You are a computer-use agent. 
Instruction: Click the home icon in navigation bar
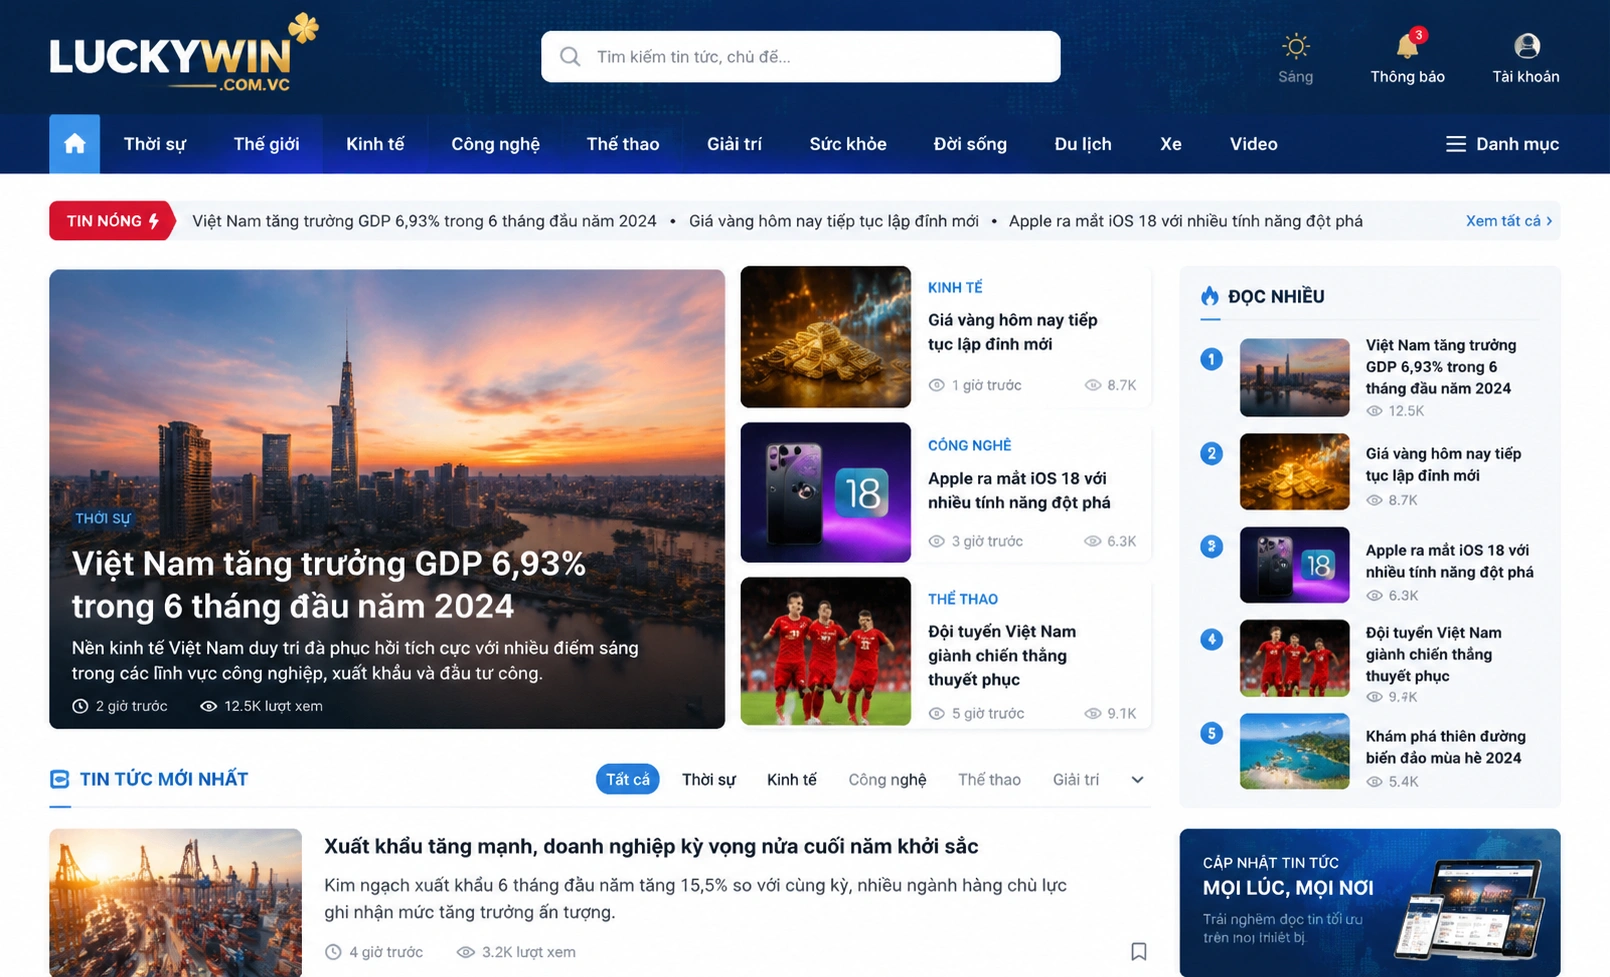coord(74,144)
